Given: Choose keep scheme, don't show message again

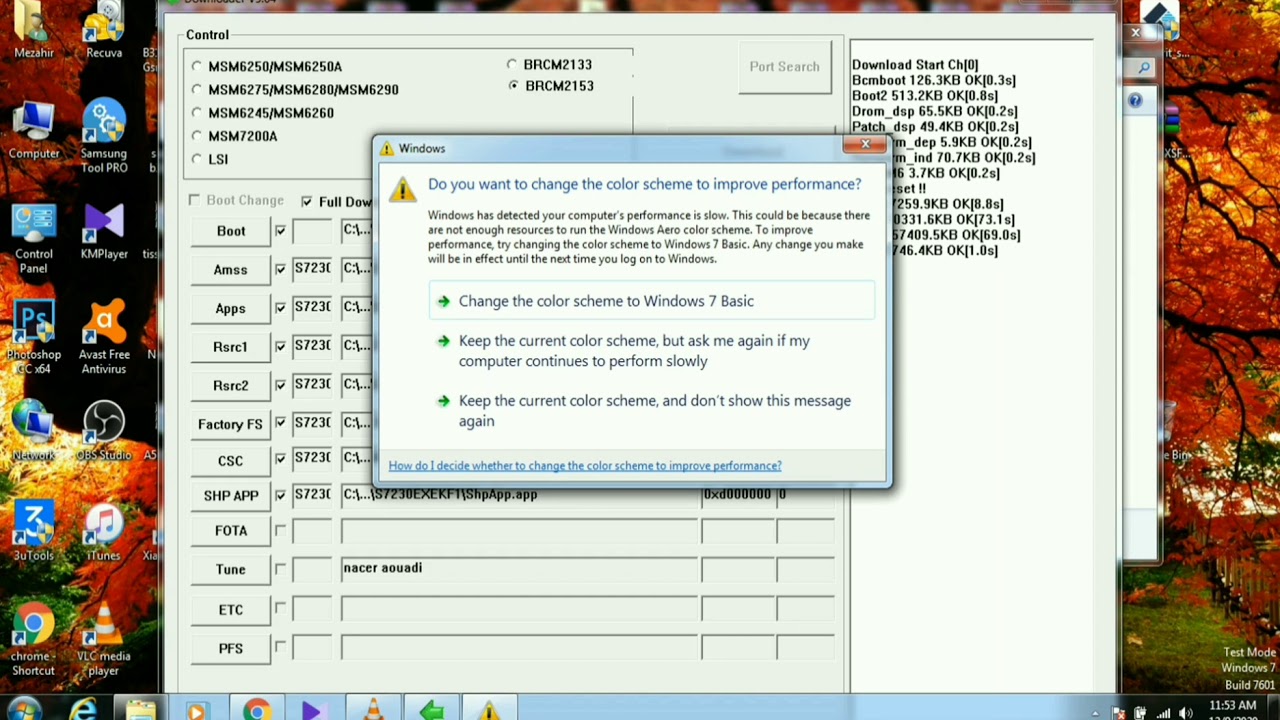Looking at the screenshot, I should point(652,411).
